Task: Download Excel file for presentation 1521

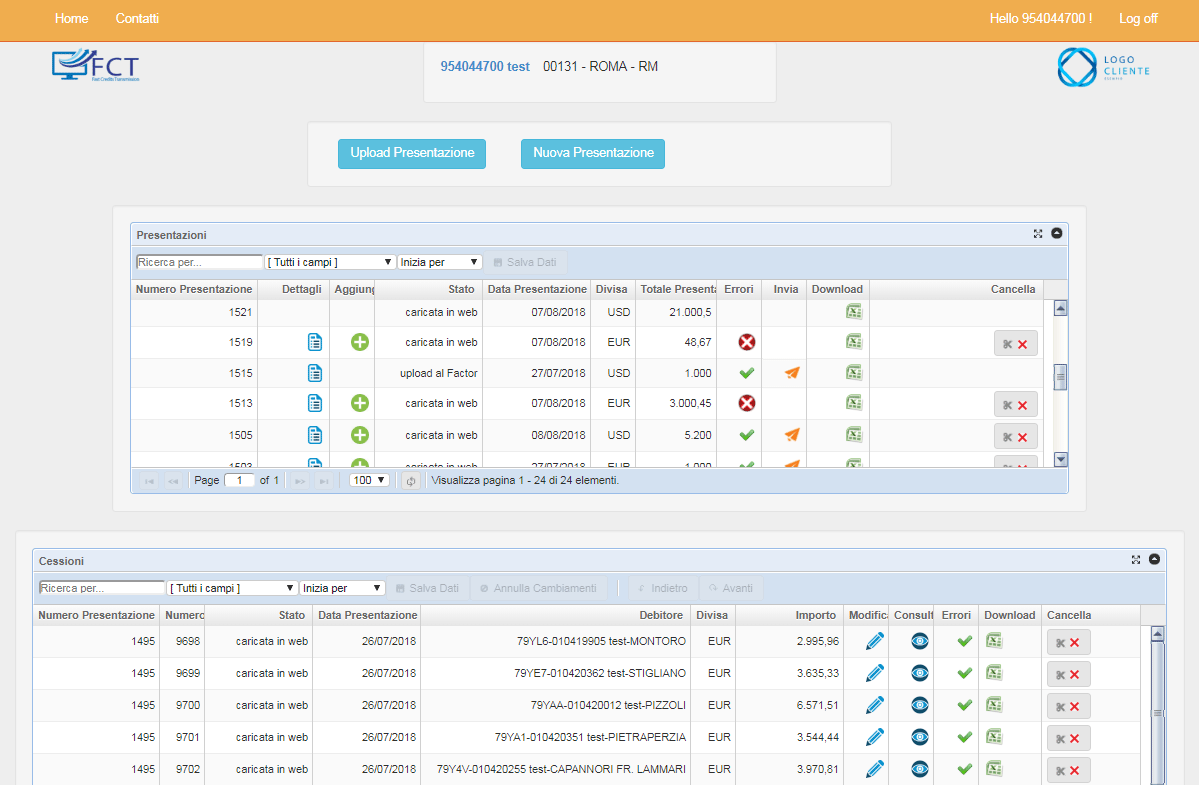Action: pyautogui.click(x=853, y=312)
